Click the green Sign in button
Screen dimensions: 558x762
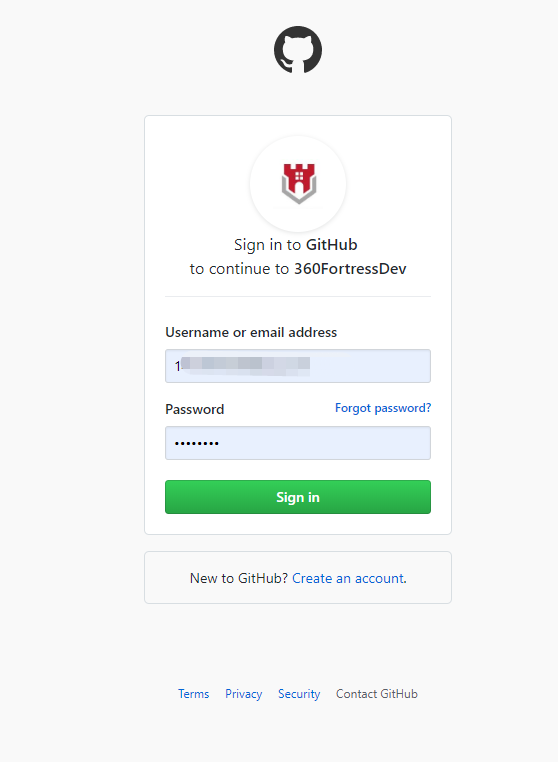coord(298,497)
